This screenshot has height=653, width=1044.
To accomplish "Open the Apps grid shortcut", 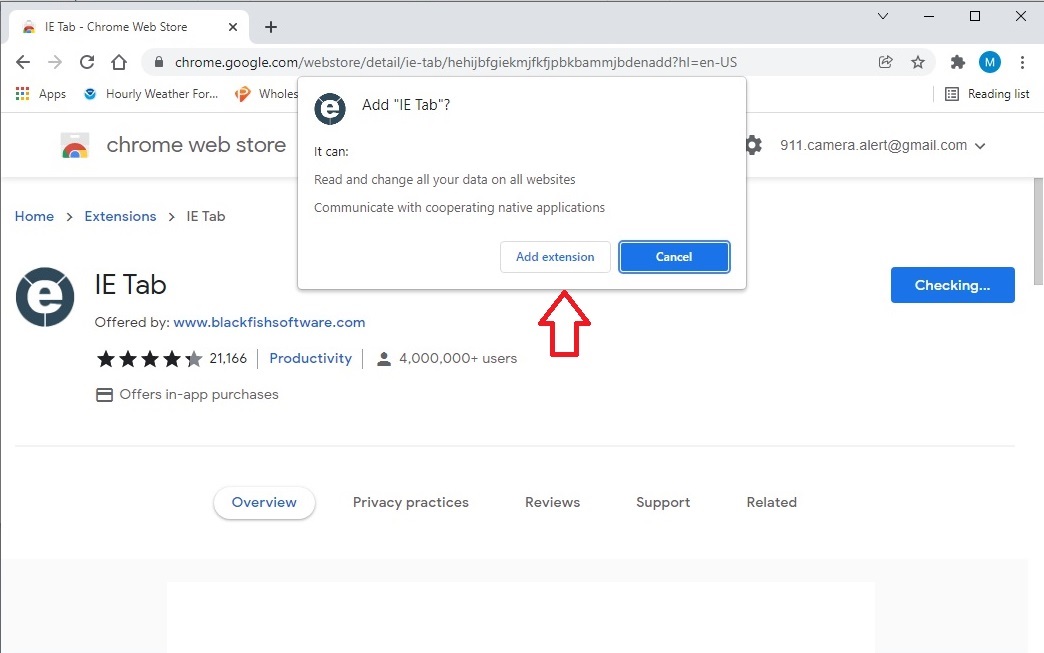I will (x=41, y=94).
